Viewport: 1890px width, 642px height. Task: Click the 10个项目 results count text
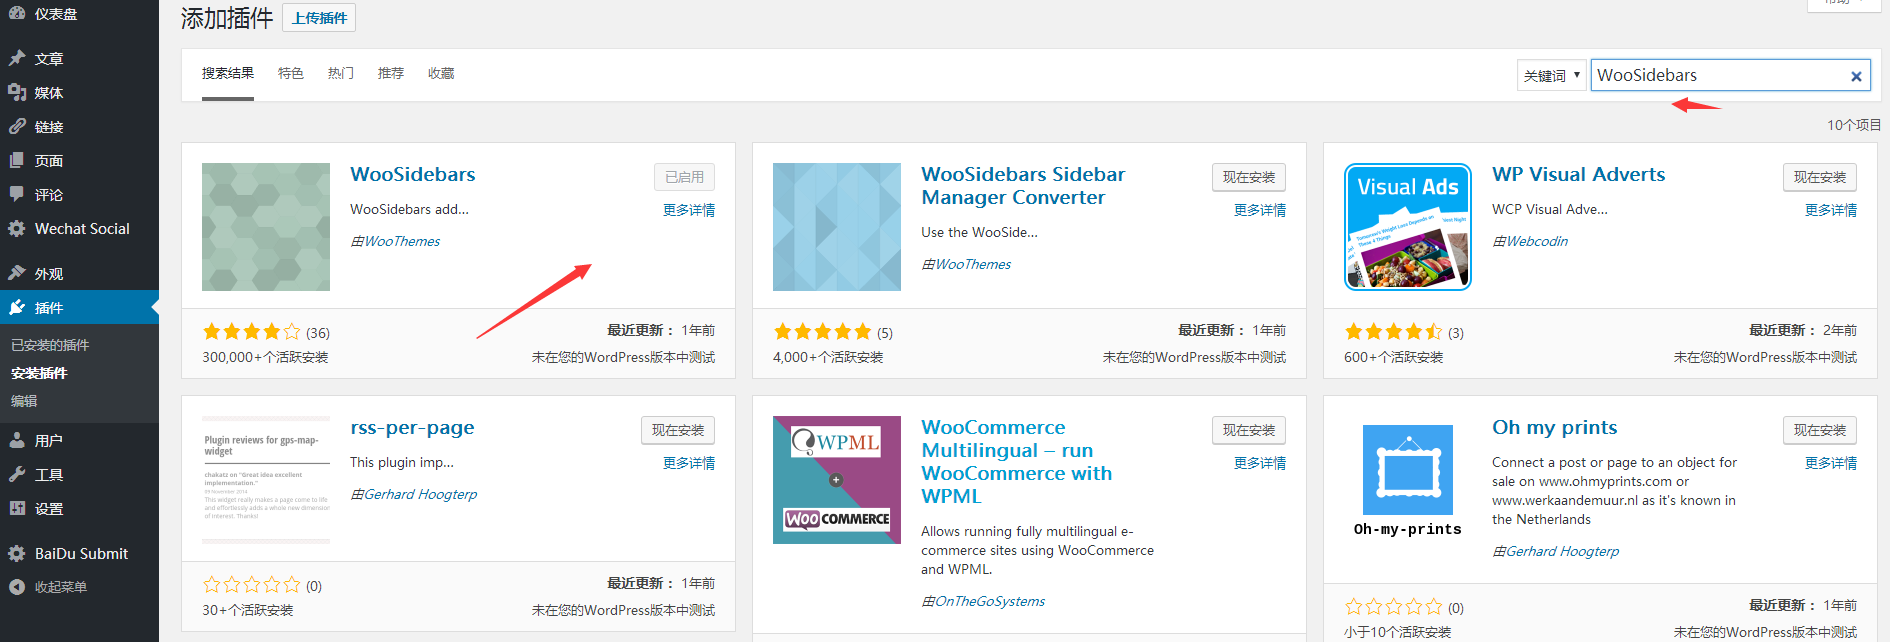click(1854, 125)
